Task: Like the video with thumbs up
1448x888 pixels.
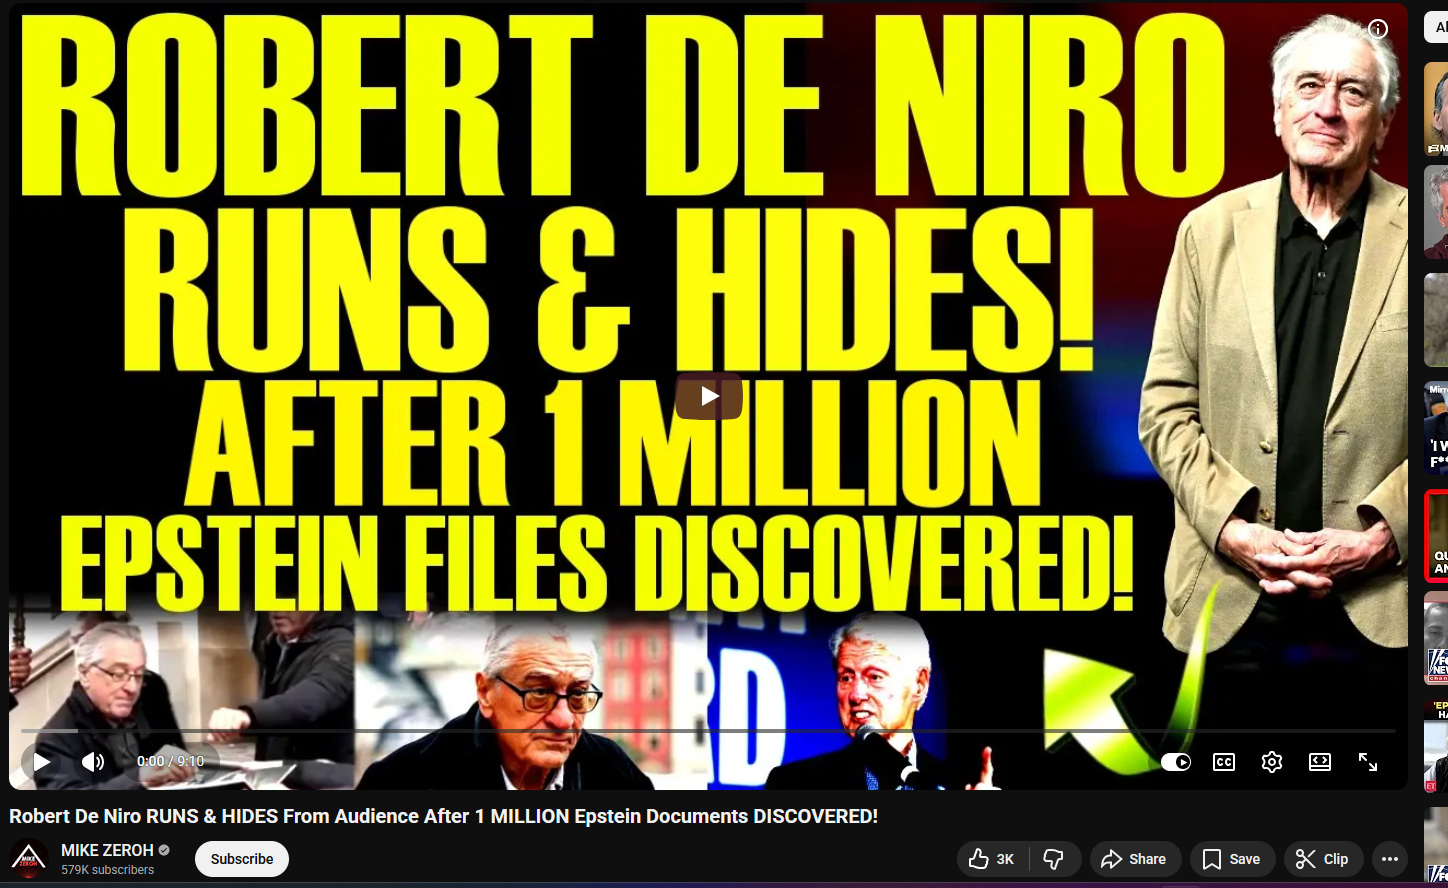Action: (x=992, y=859)
